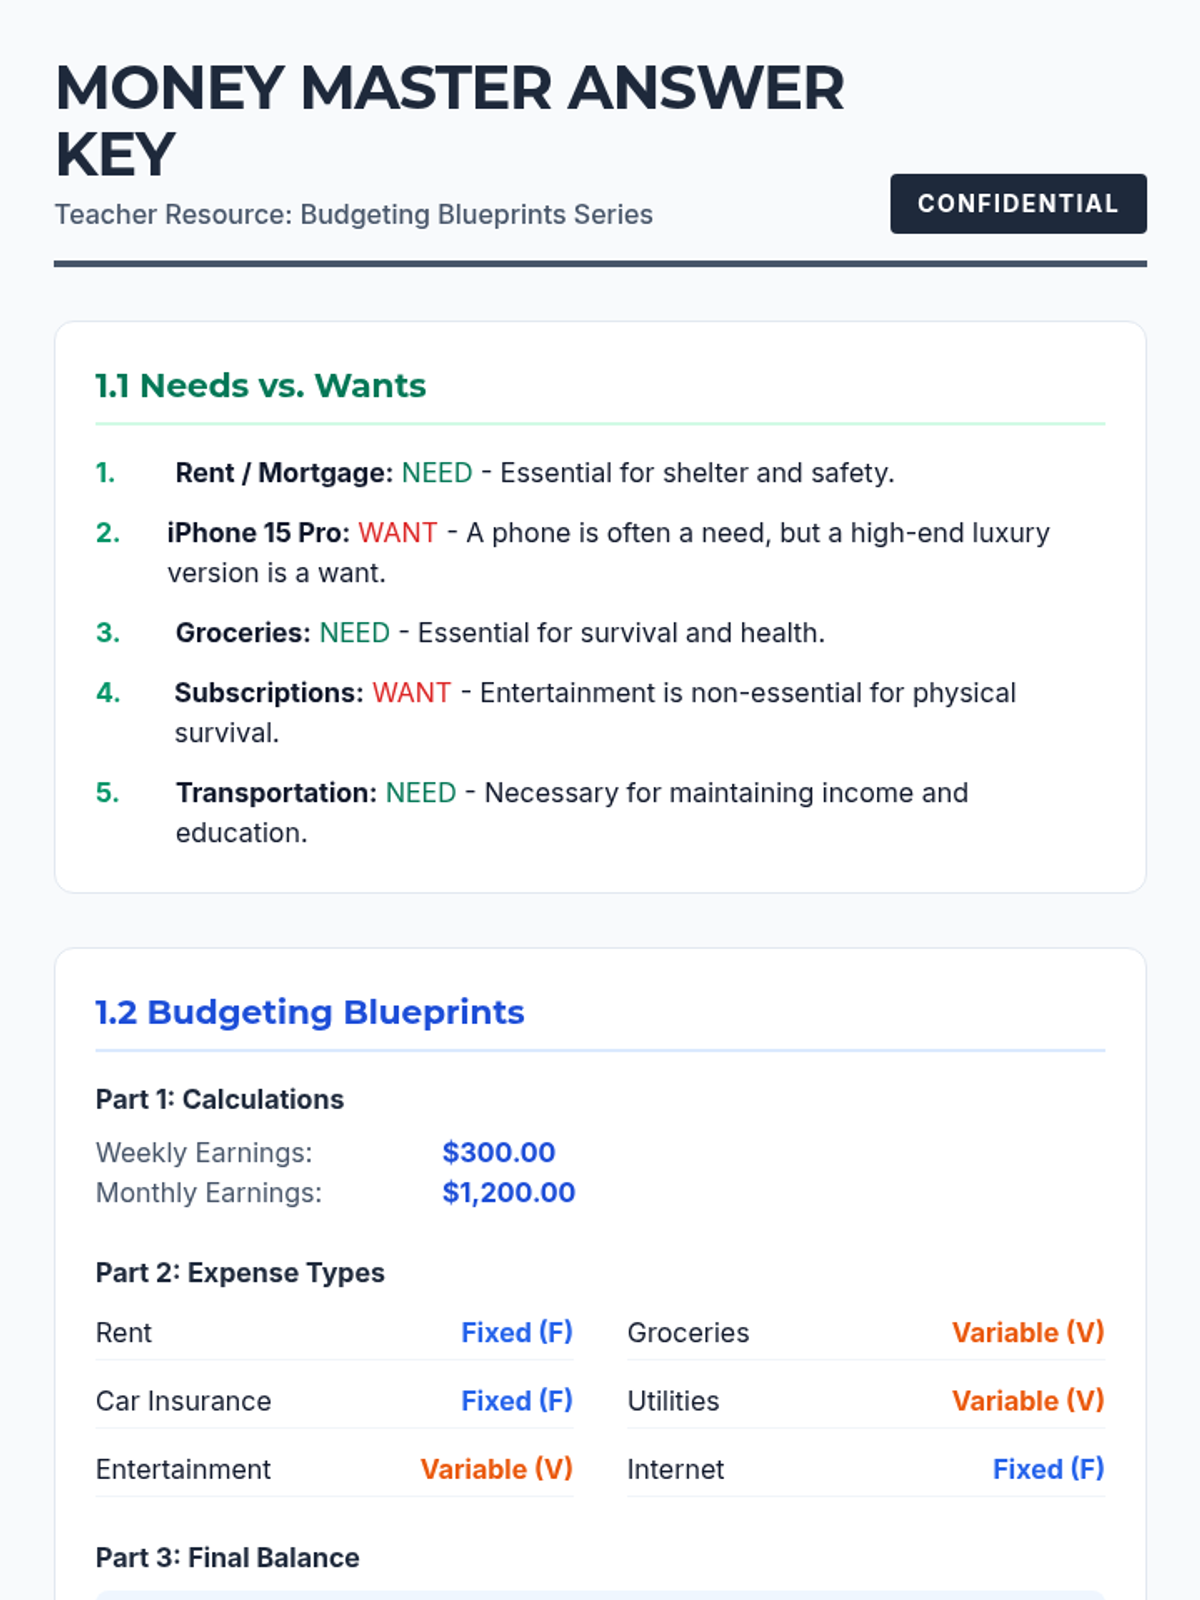The image size is (1200, 1600).
Task: Select Variable (V) for Entertainment
Action: (496, 1469)
